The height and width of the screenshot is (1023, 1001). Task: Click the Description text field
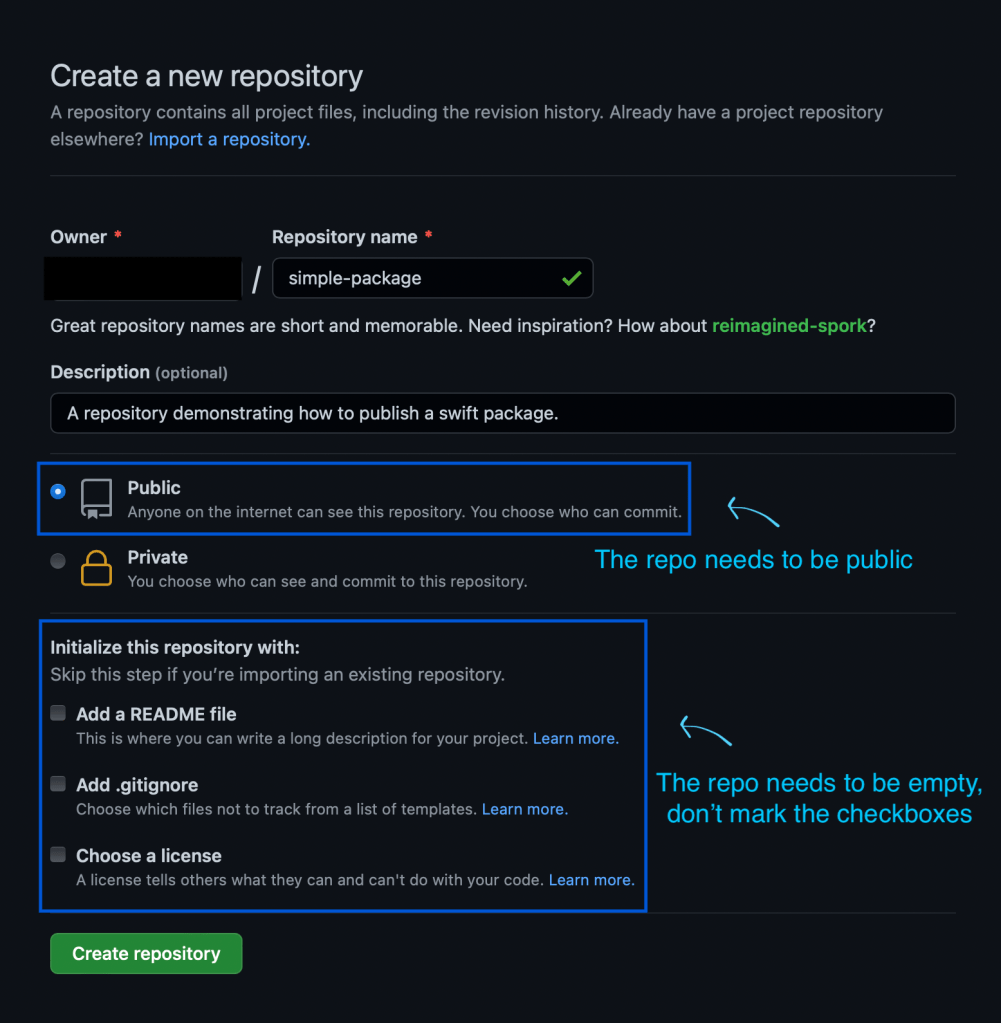tap(502, 413)
